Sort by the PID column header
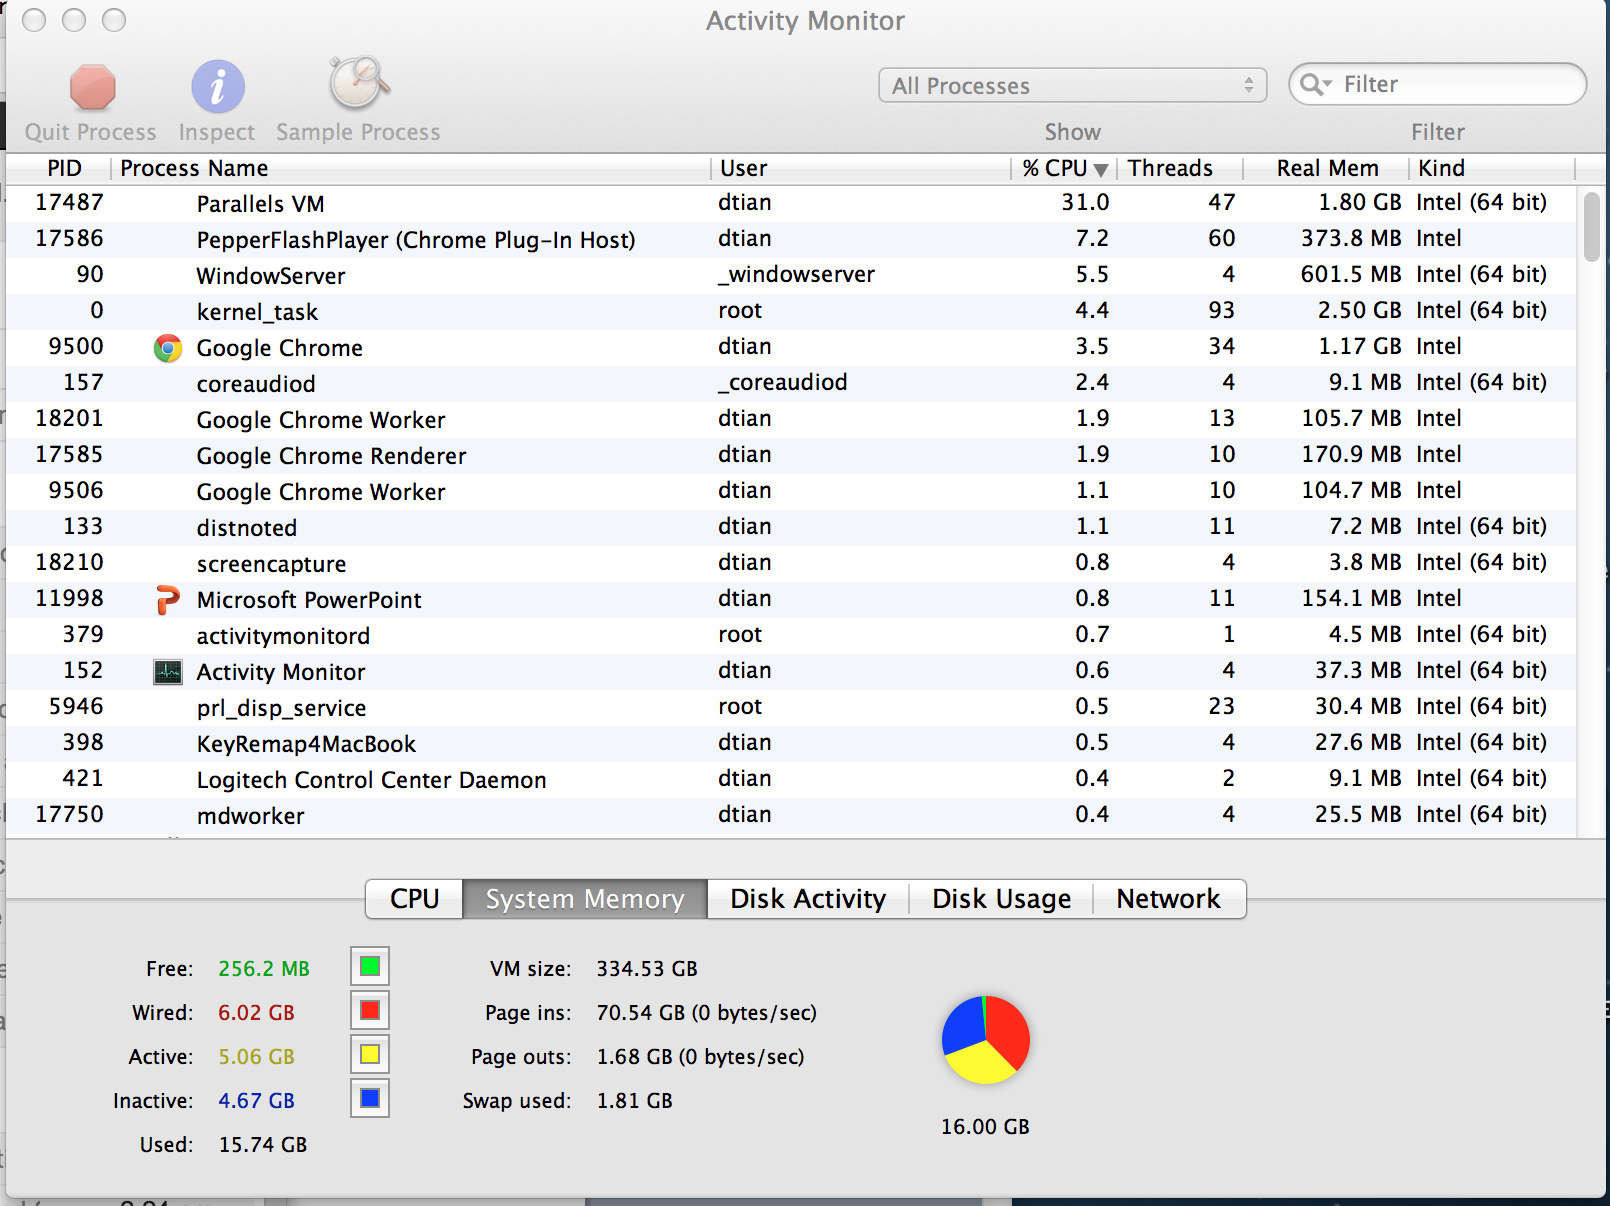The height and width of the screenshot is (1206, 1610). [x=60, y=168]
